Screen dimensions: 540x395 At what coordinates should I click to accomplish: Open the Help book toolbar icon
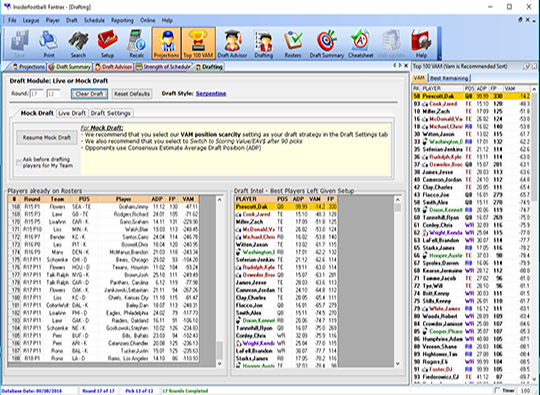point(421,43)
